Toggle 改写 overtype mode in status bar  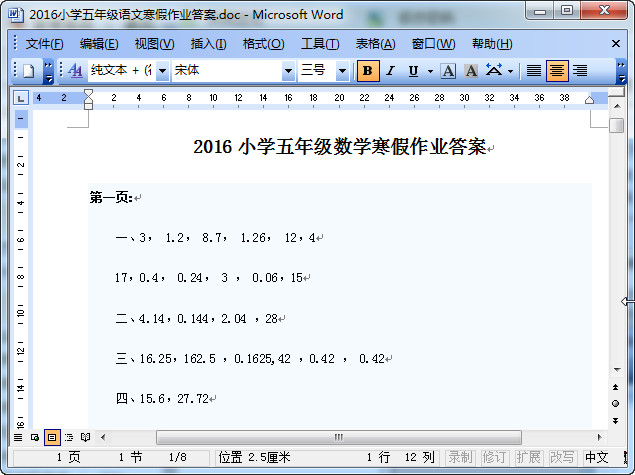pos(562,458)
